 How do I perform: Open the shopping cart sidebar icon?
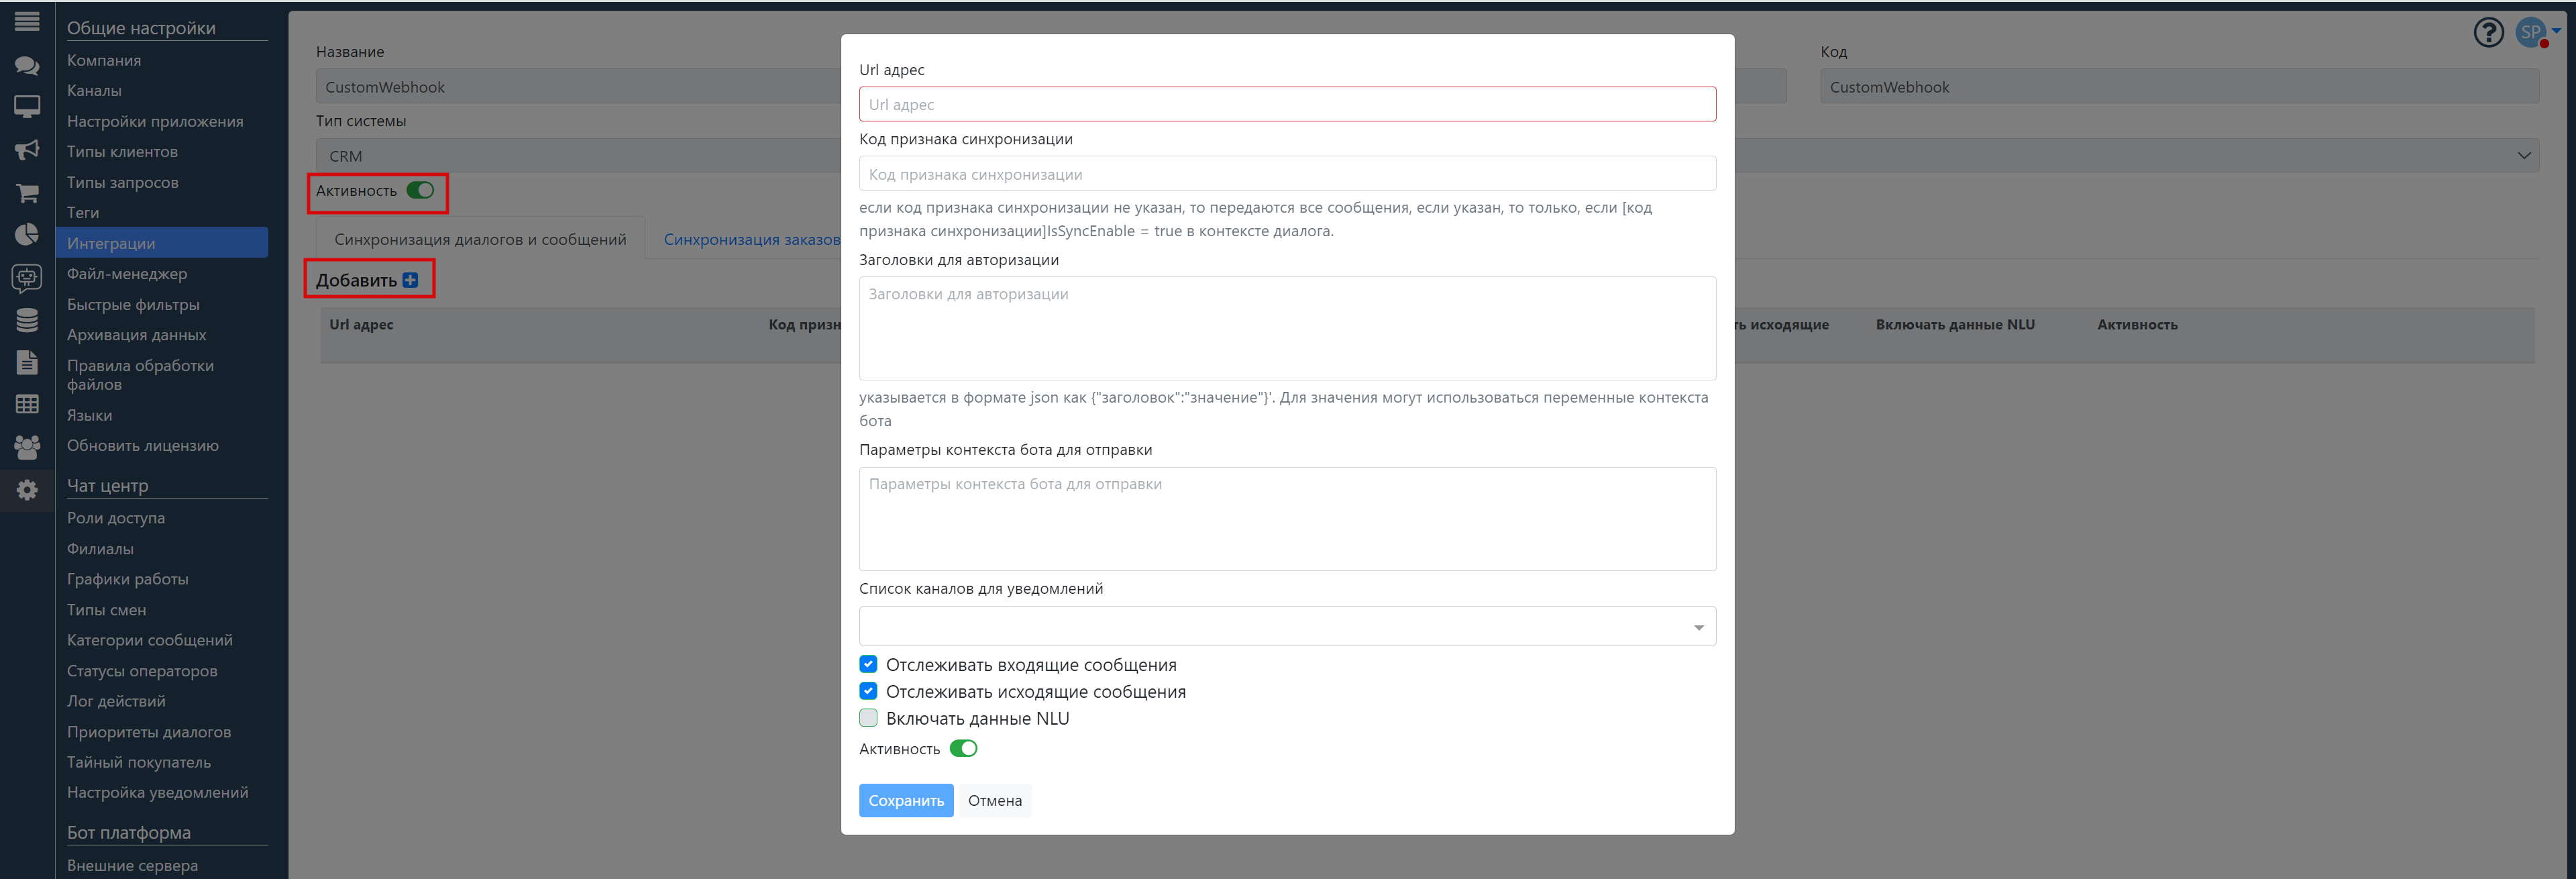[x=27, y=192]
